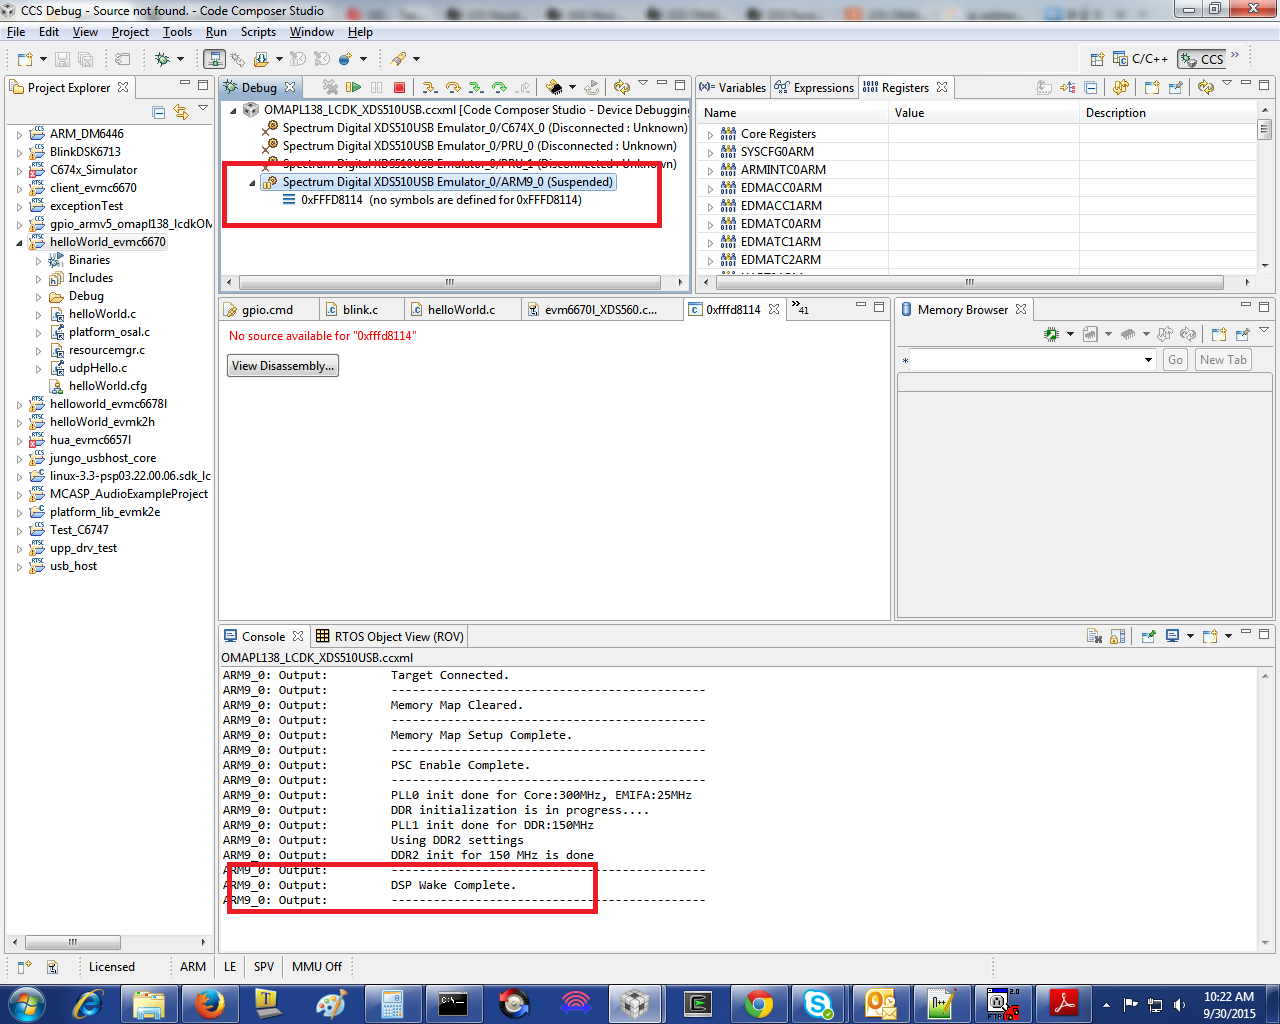
Task: Expand the Binaries folder
Action: point(38,260)
